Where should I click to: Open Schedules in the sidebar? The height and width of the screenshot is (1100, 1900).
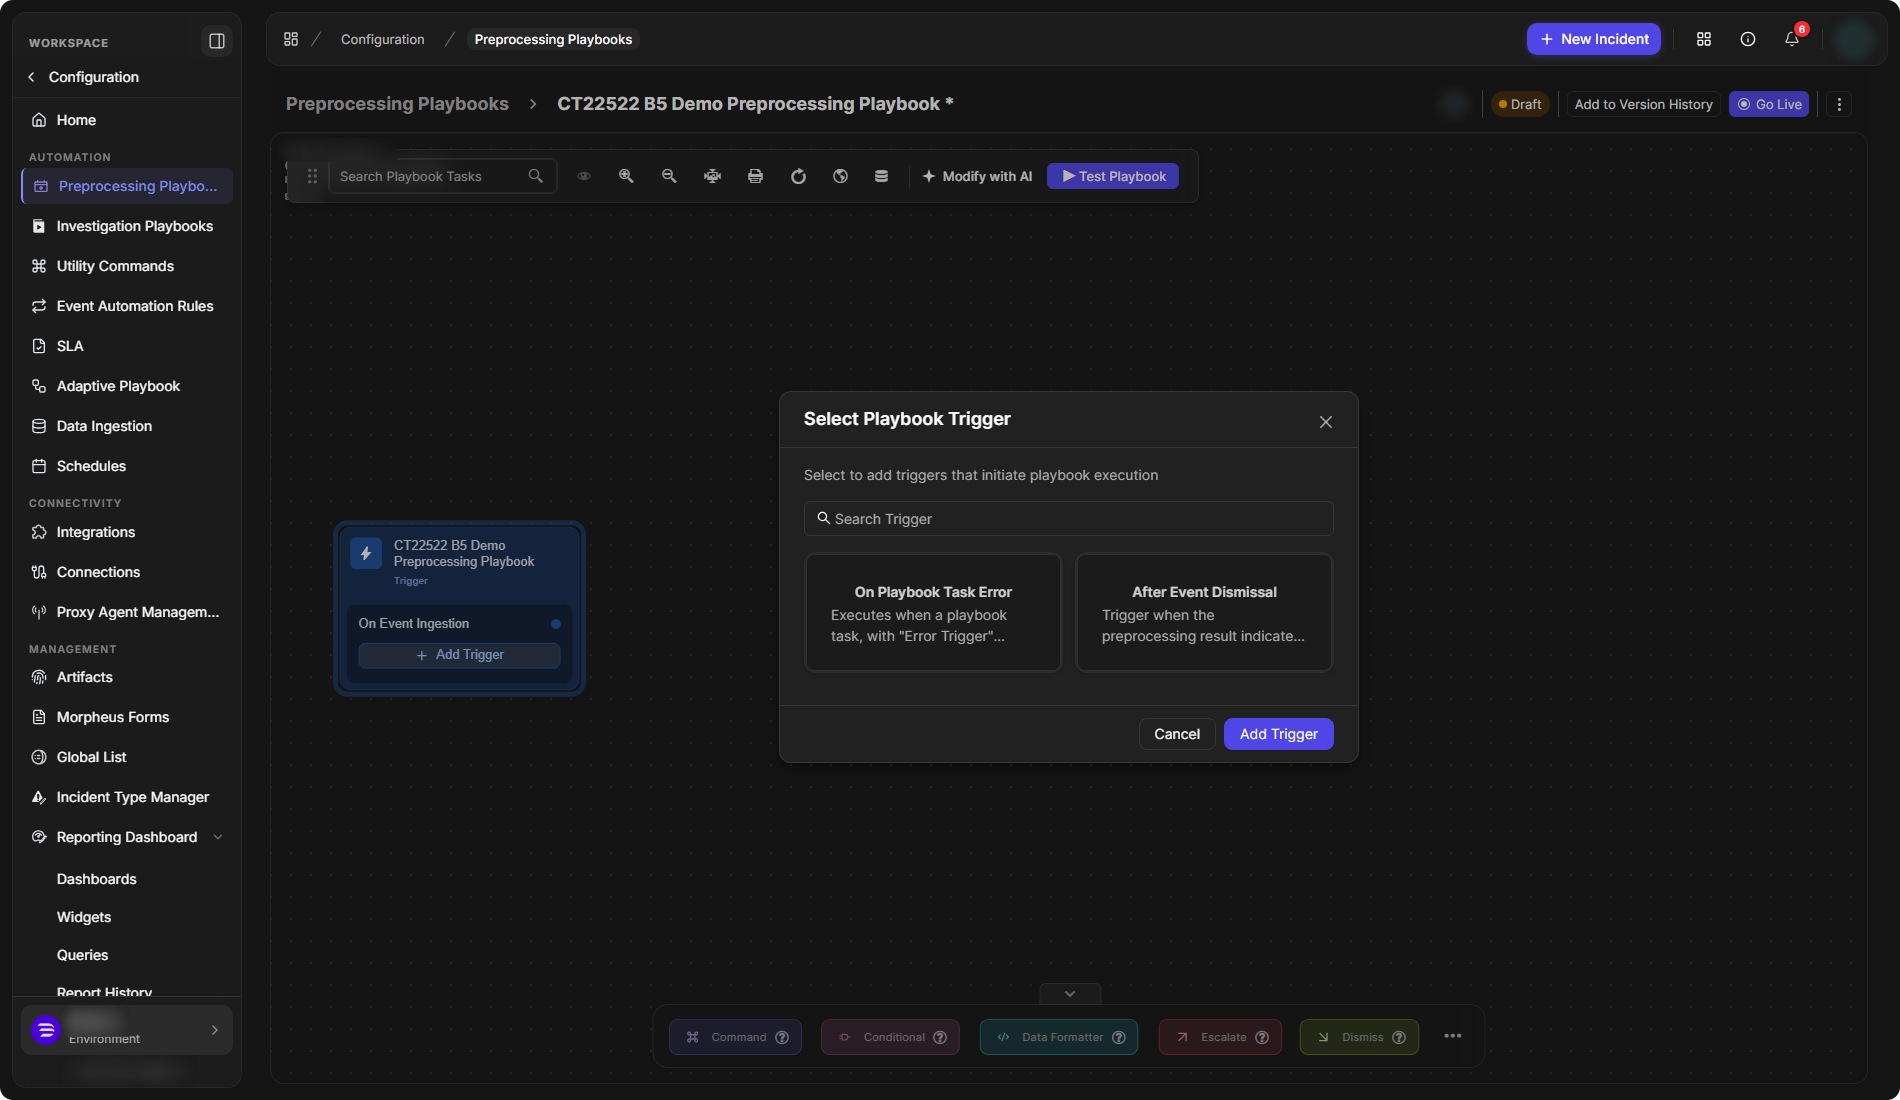pos(127,466)
